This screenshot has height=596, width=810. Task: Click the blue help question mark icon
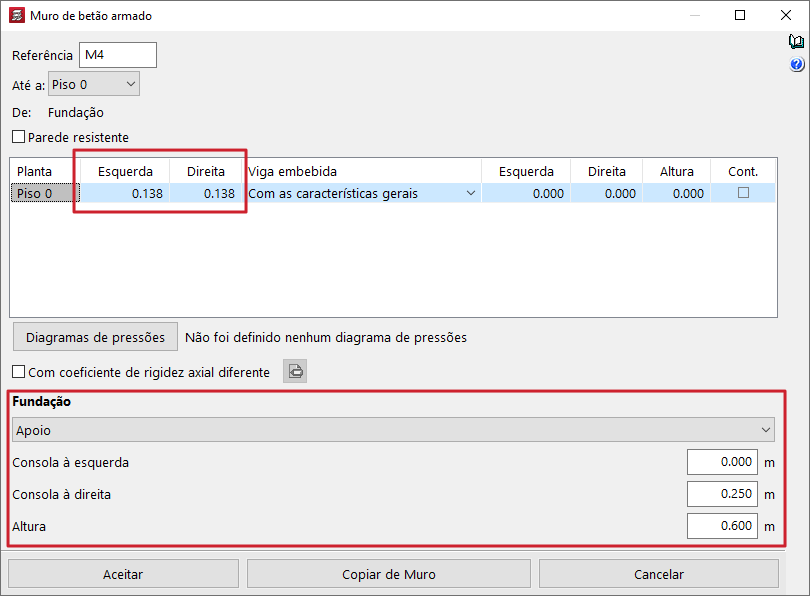pos(796,65)
